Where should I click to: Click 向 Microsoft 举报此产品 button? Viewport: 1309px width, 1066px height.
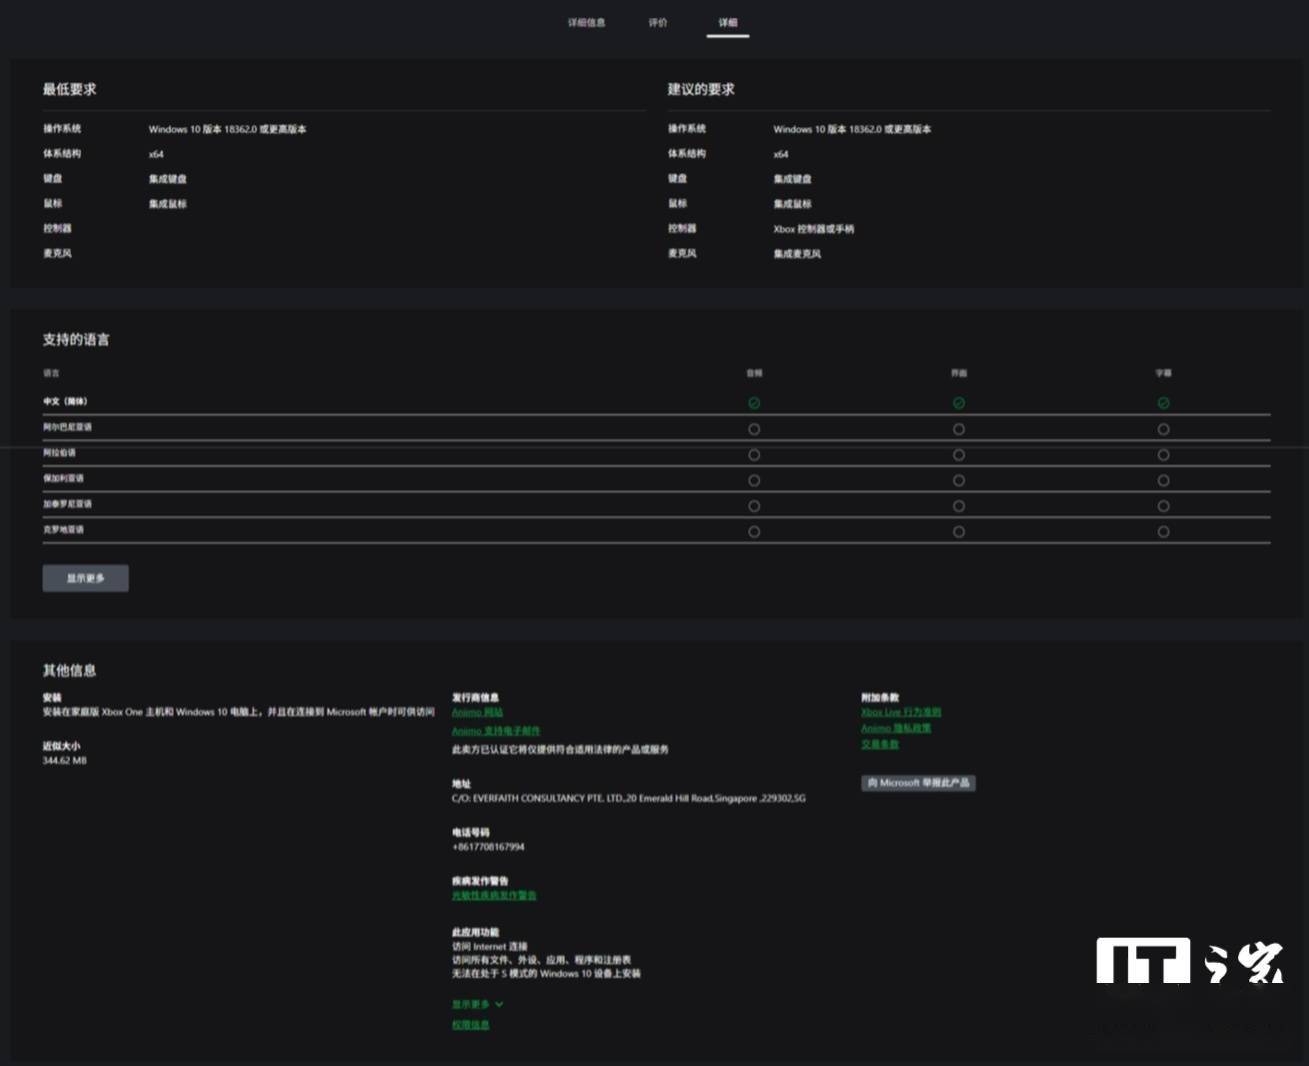point(918,783)
